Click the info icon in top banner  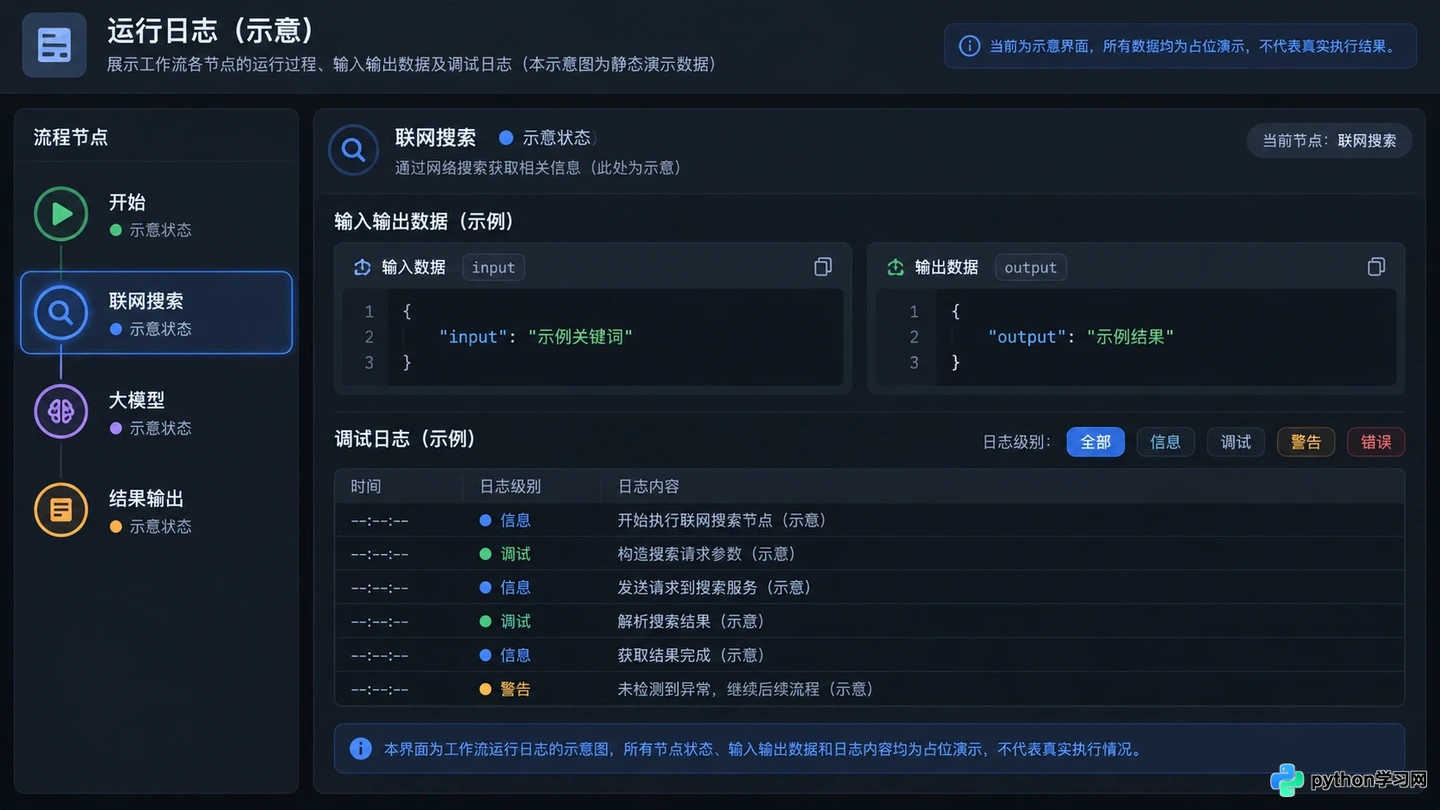969,46
